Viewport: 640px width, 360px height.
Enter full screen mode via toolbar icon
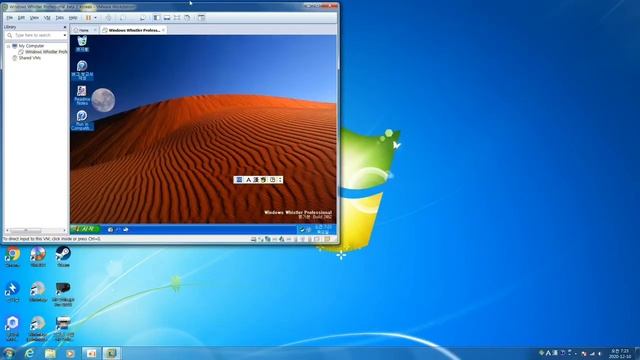pos(177,18)
